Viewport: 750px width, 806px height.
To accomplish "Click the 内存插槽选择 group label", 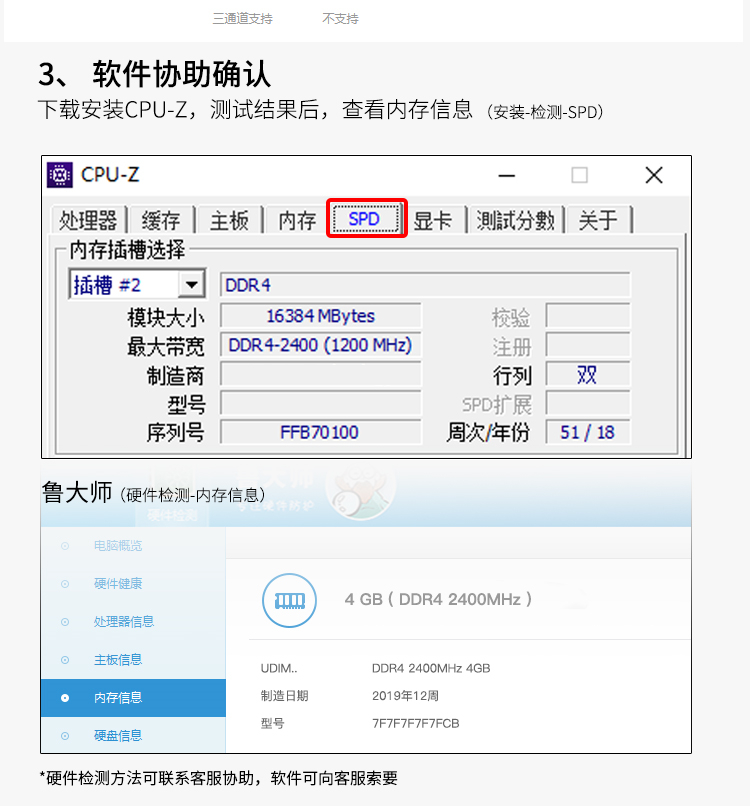I will tap(127, 250).
